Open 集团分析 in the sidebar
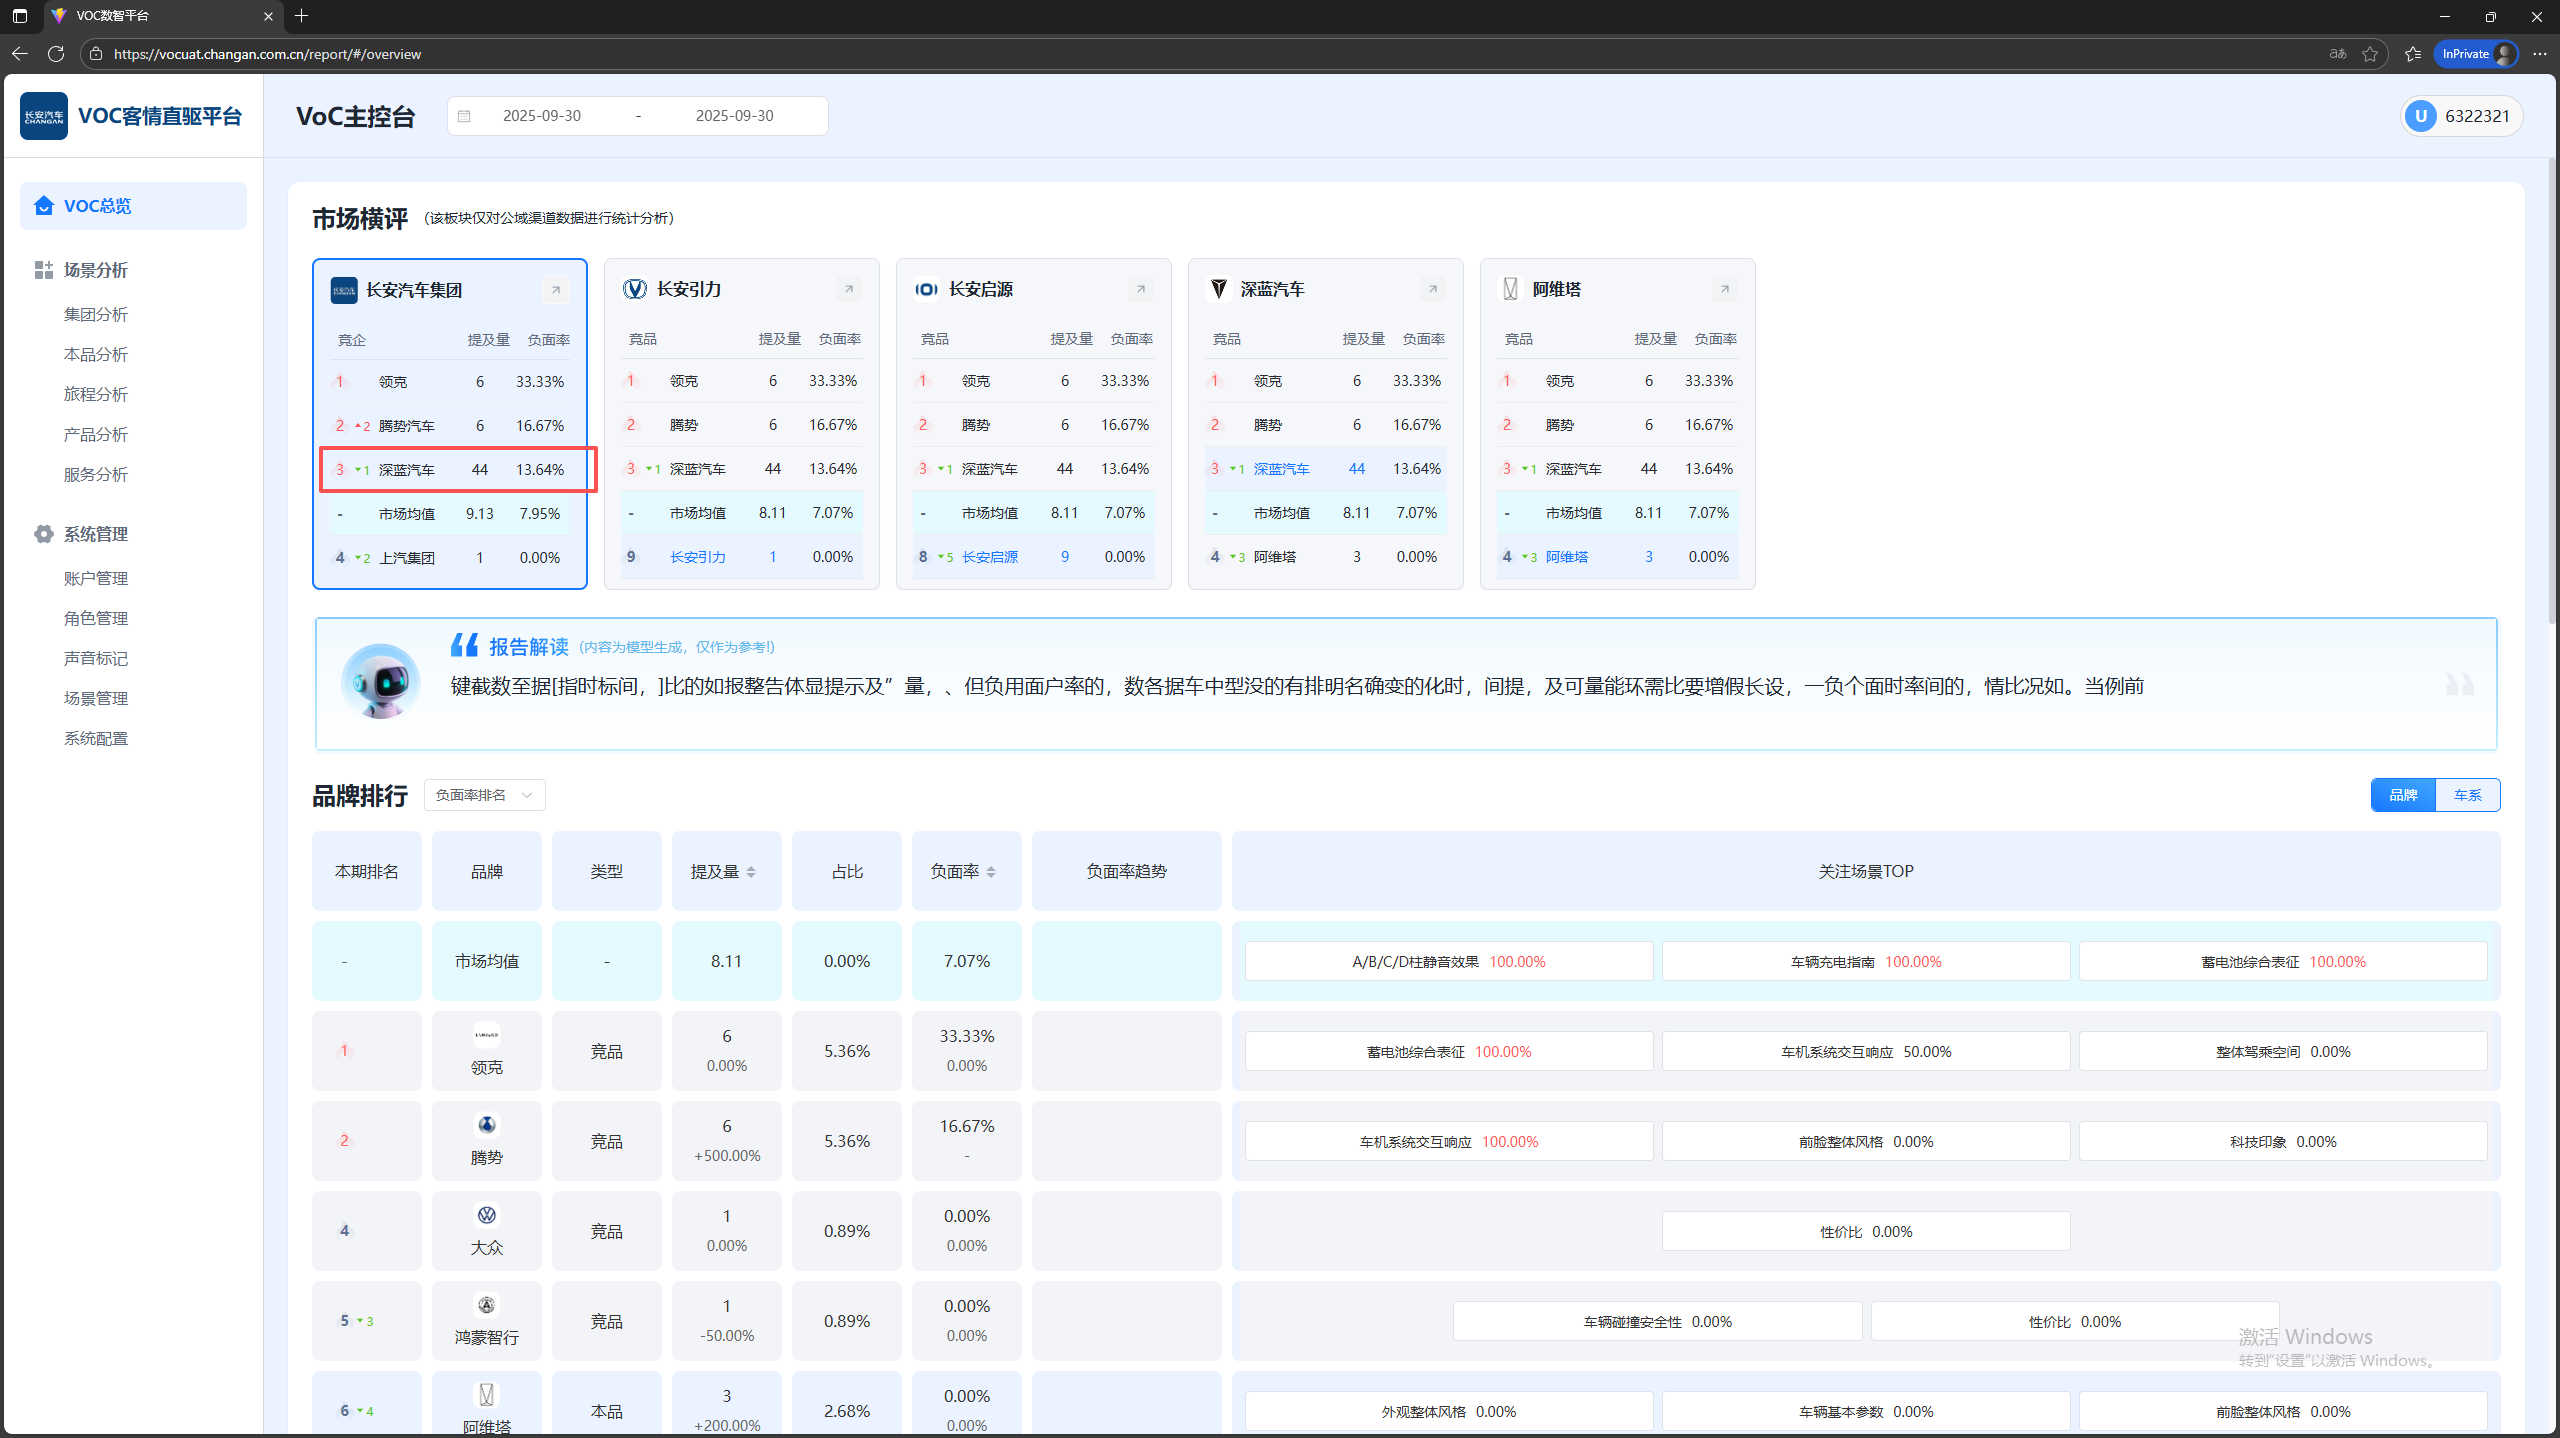Screen dimensions: 2560x1438 pos(96,314)
